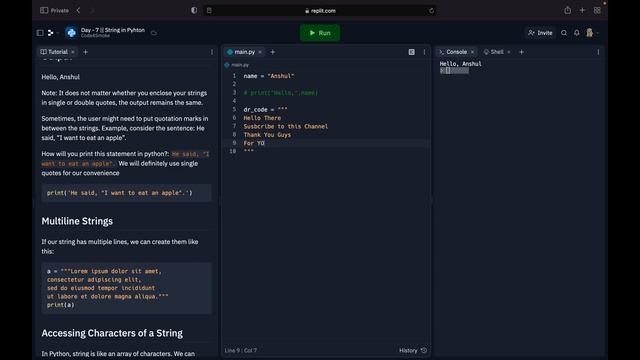Click the privacy shield icon

point(194,10)
